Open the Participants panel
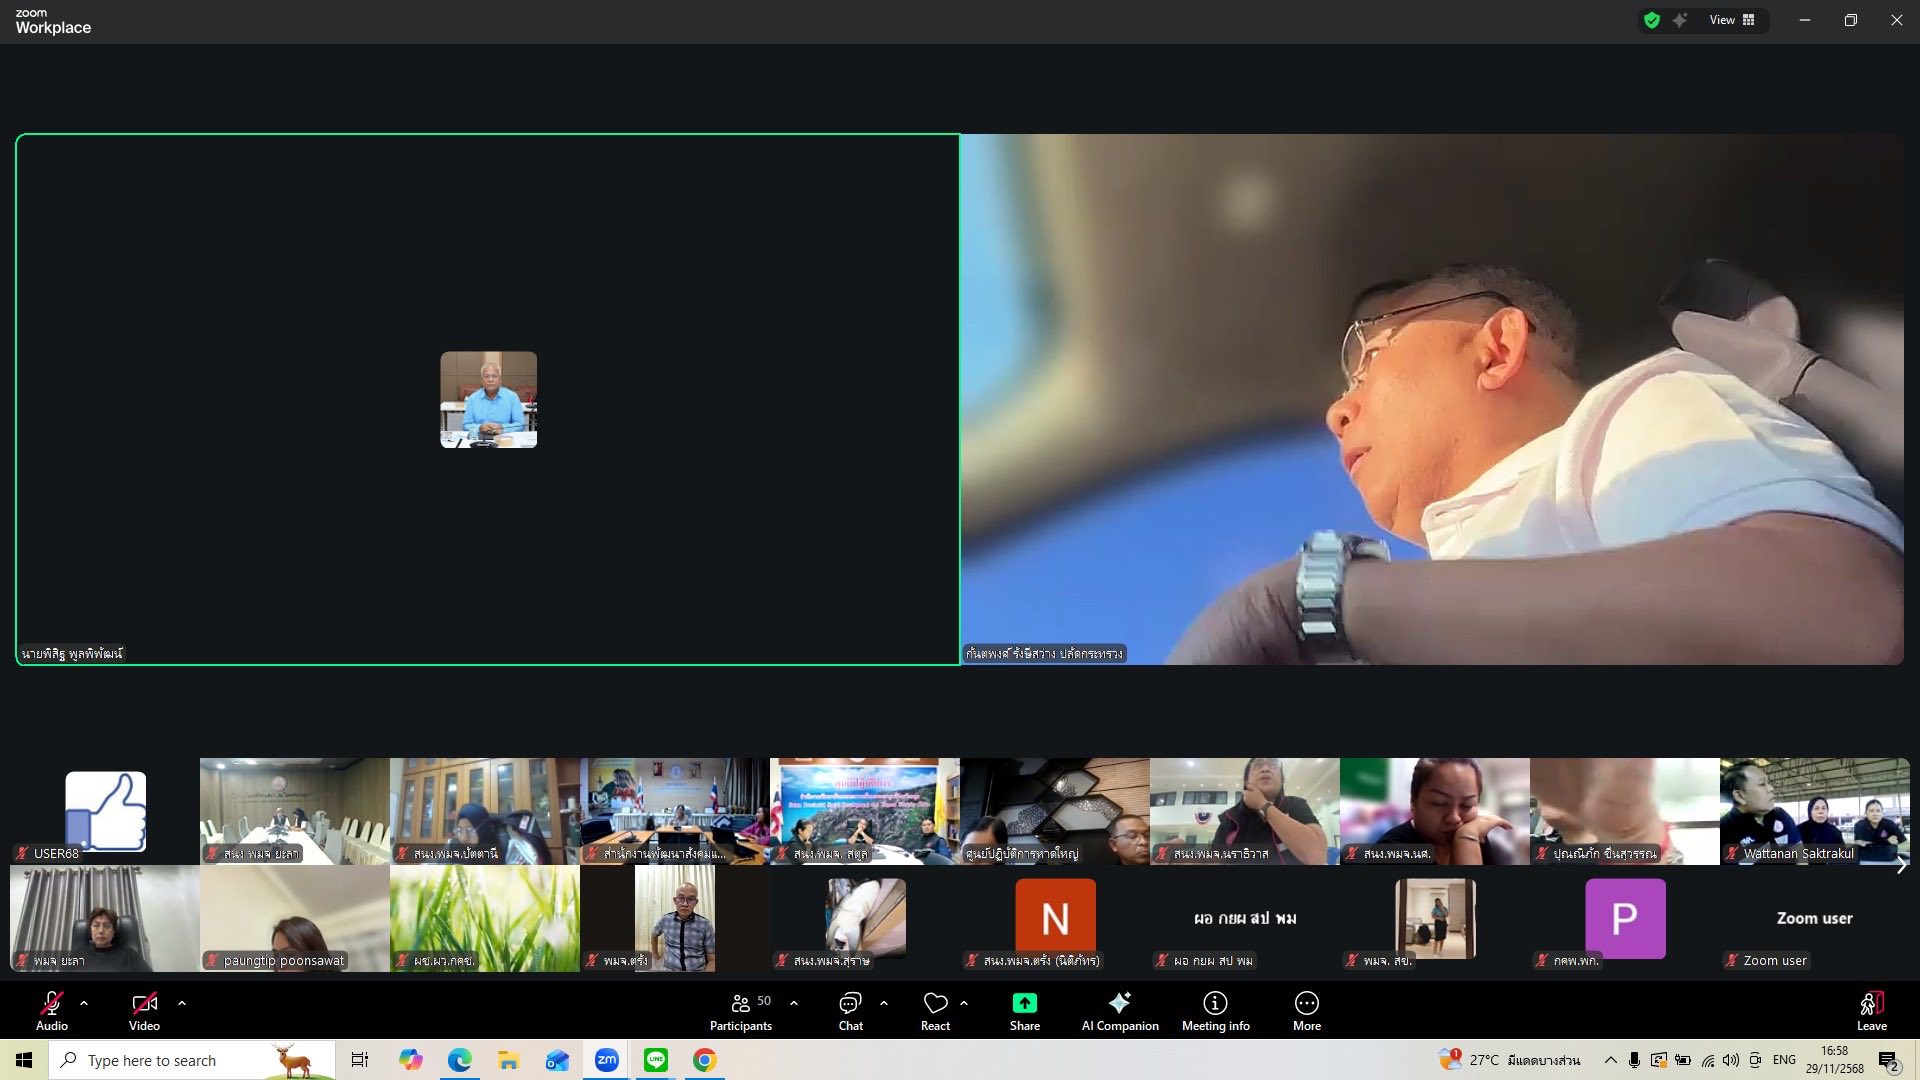Image resolution: width=1920 pixels, height=1080 pixels. [x=740, y=1010]
